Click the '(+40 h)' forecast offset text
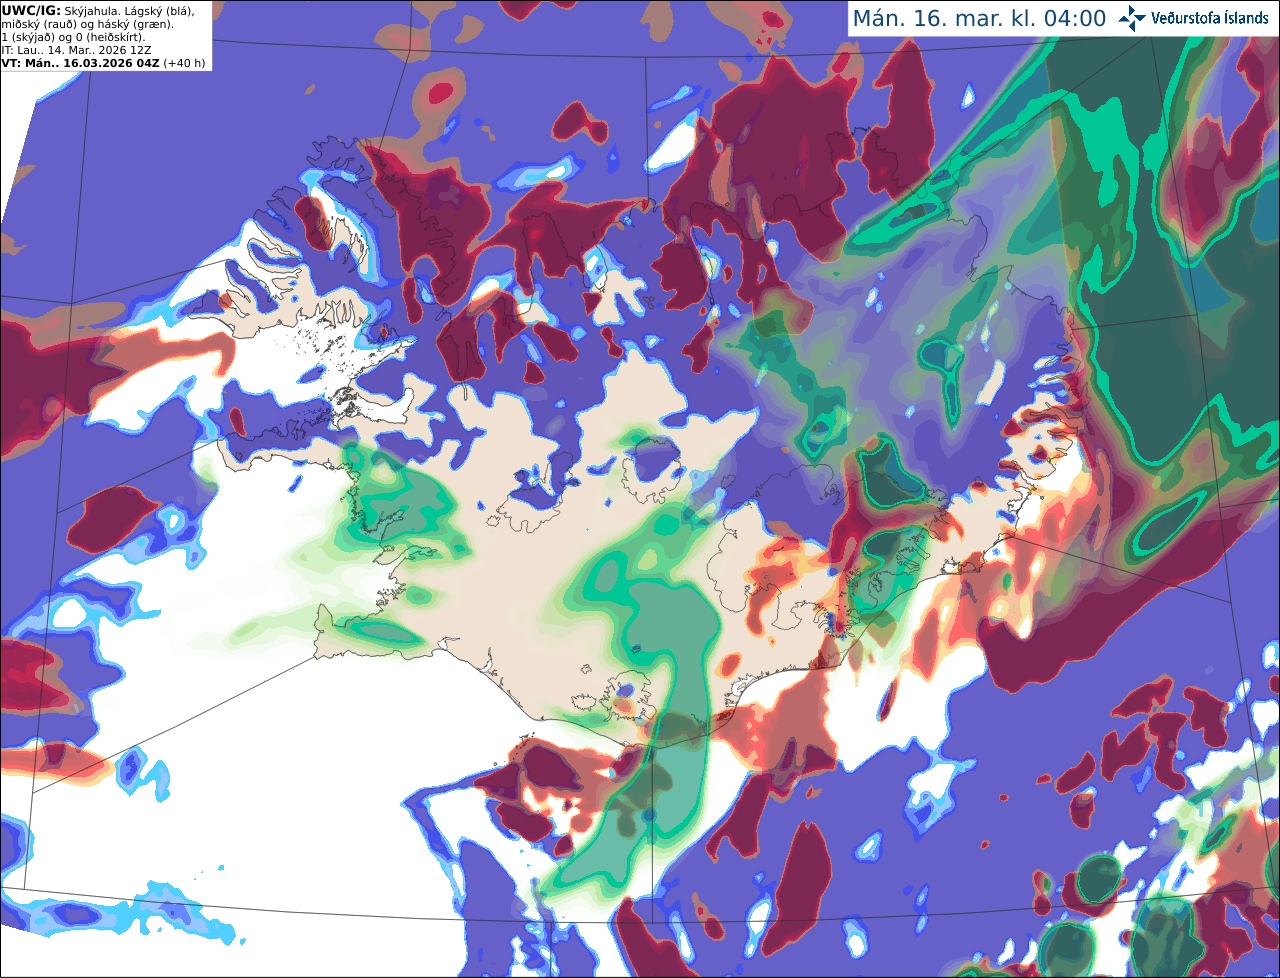The image size is (1280, 978). tap(185, 63)
